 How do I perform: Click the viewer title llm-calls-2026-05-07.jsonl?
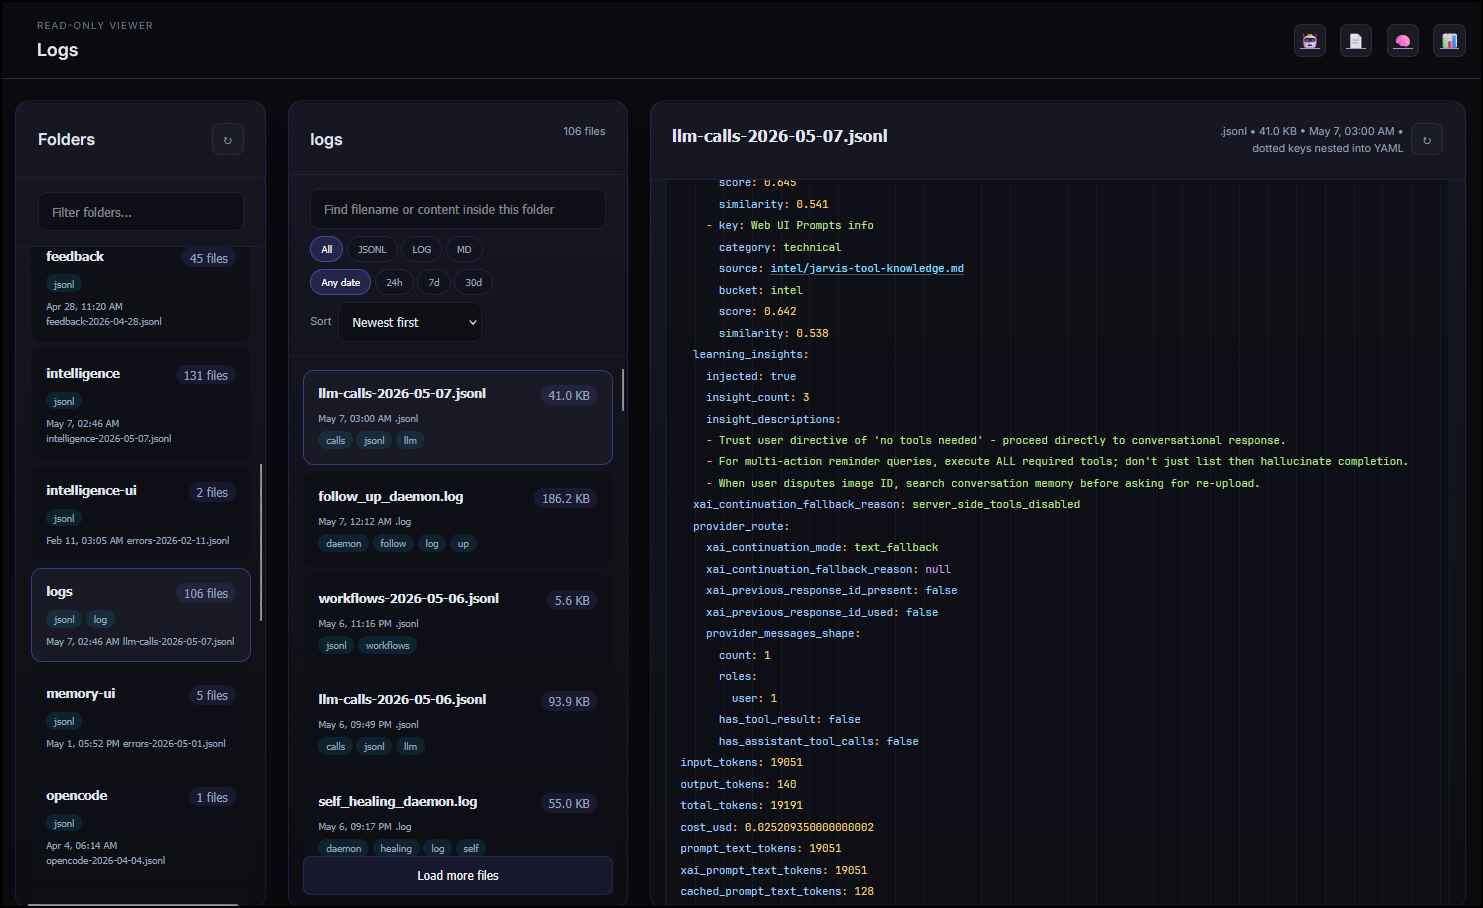(x=780, y=136)
